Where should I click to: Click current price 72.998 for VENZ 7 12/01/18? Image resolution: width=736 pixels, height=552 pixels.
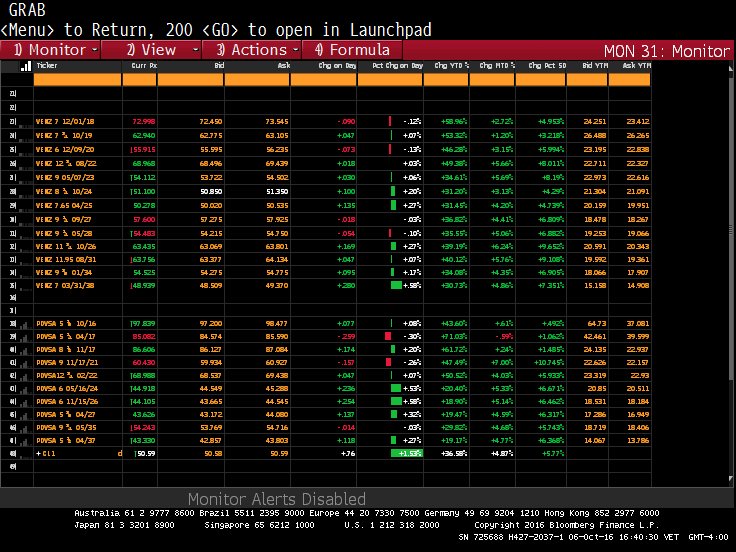click(x=144, y=122)
